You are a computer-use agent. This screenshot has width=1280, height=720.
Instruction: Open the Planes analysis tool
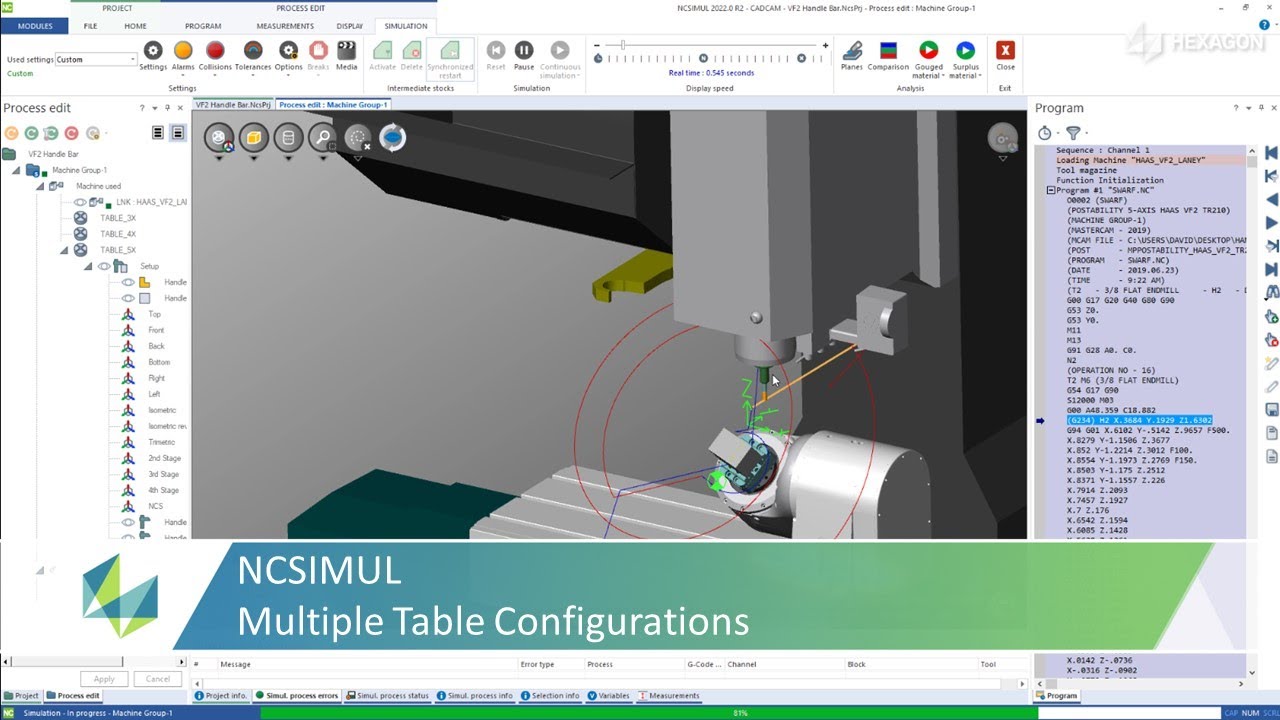tap(852, 50)
